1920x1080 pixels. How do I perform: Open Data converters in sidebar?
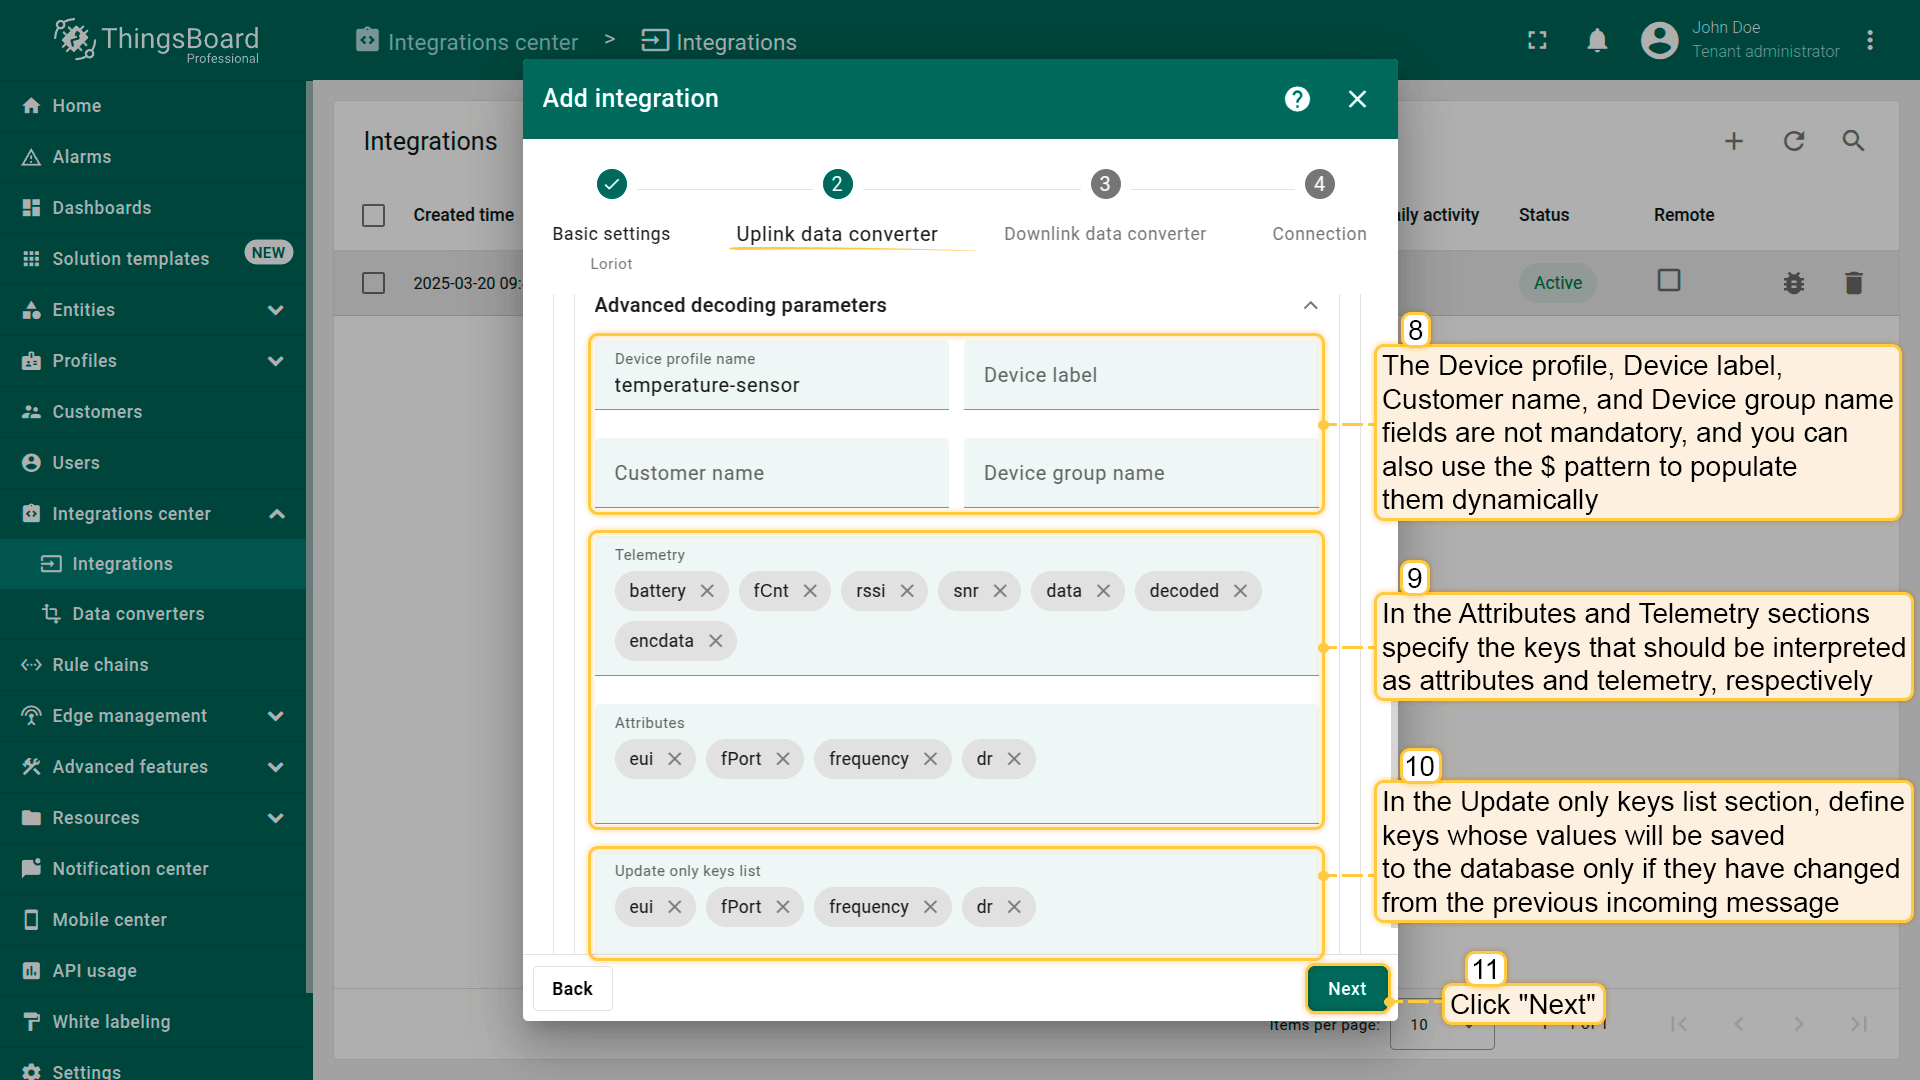(x=138, y=614)
